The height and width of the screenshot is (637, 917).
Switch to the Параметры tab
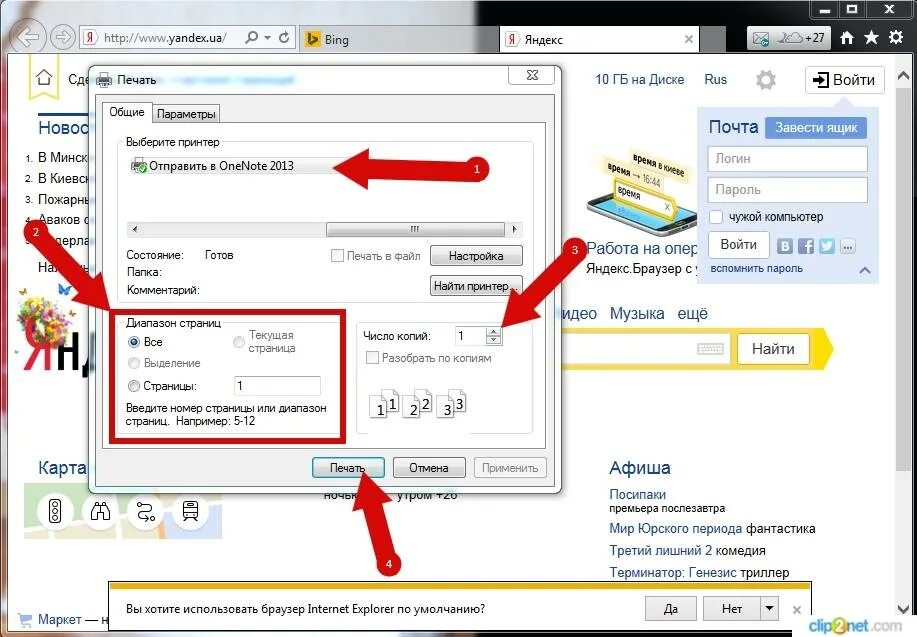186,114
